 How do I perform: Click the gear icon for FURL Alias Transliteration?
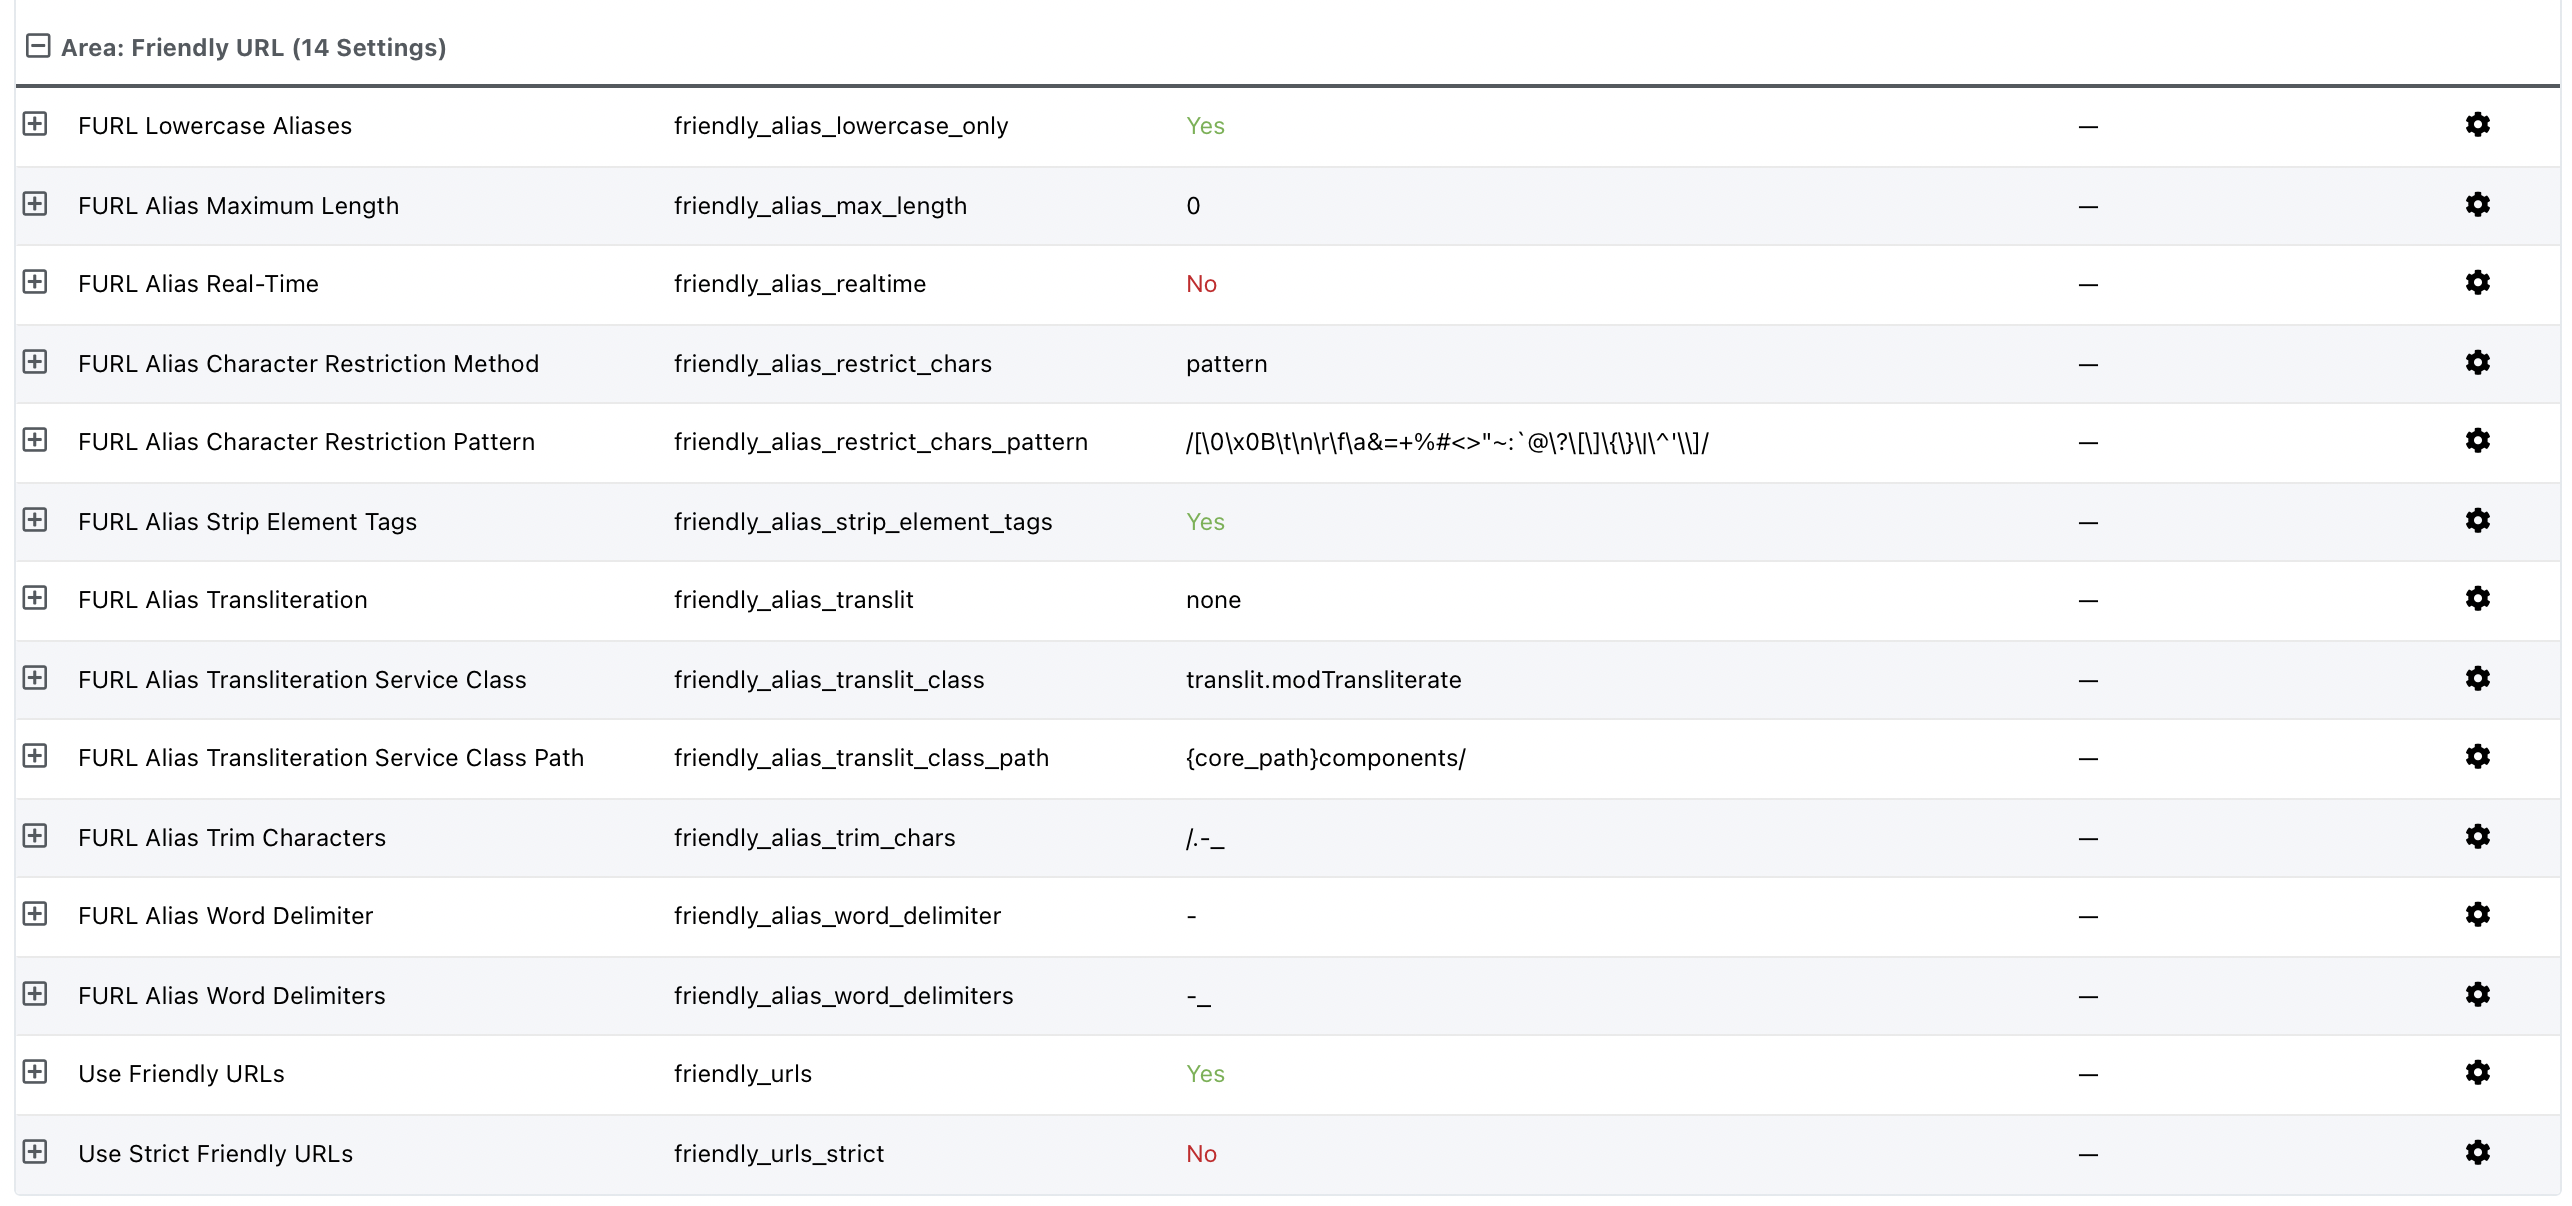point(2478,599)
